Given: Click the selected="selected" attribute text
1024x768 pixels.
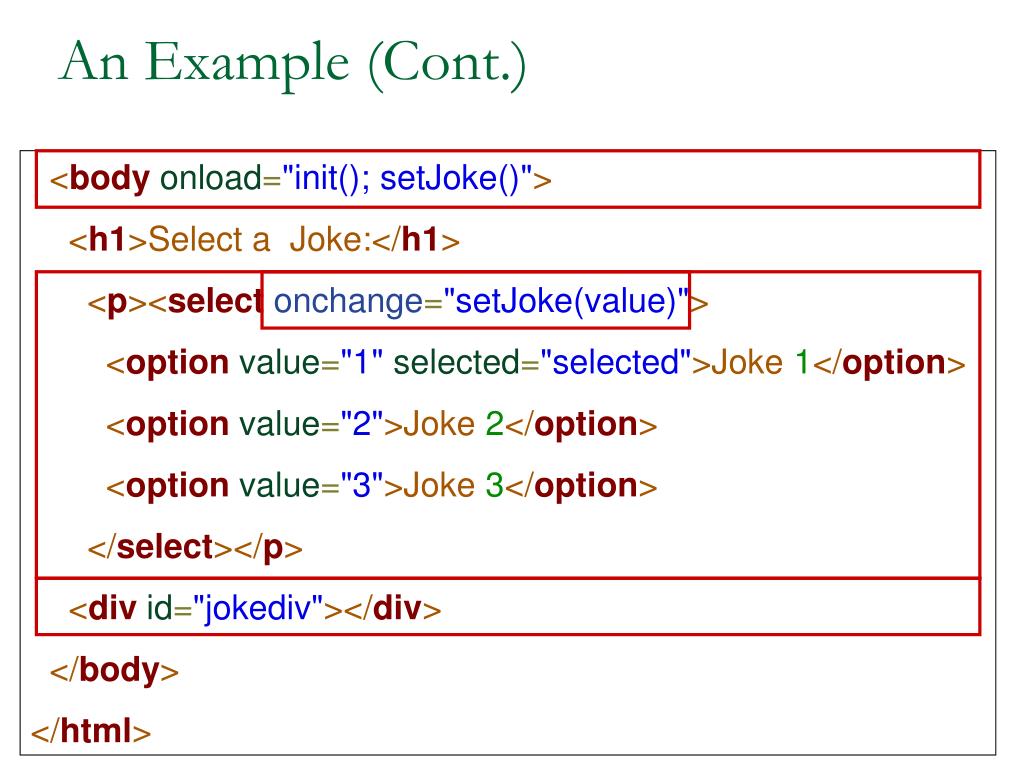Looking at the screenshot, I should 542,363.
